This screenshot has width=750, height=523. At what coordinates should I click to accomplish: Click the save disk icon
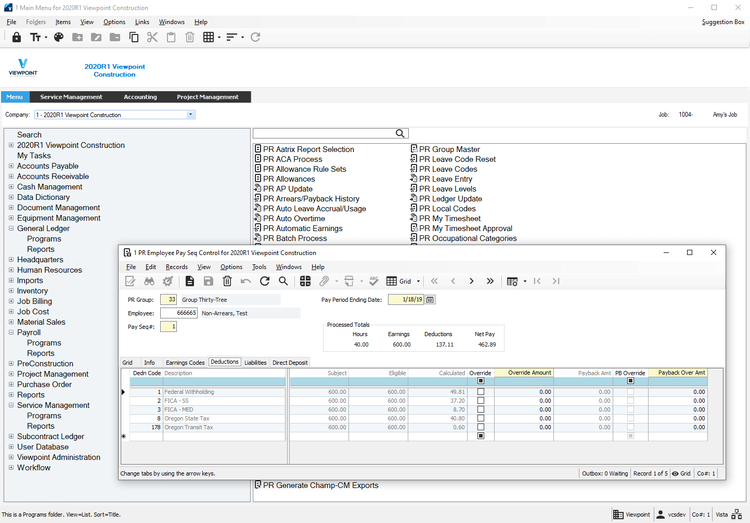point(208,281)
